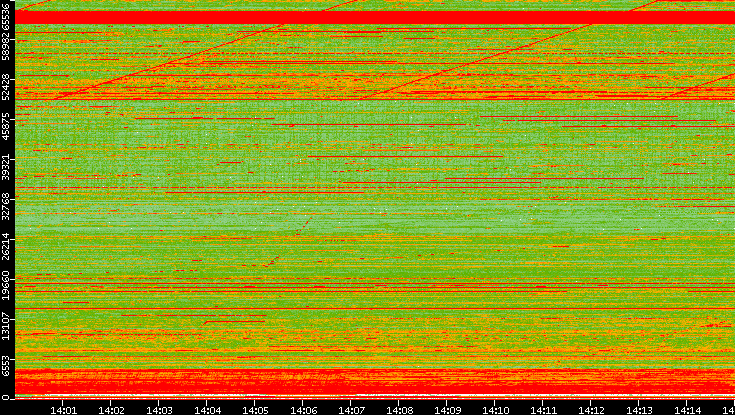Click the 14:09 time axis label

(x=446, y=410)
